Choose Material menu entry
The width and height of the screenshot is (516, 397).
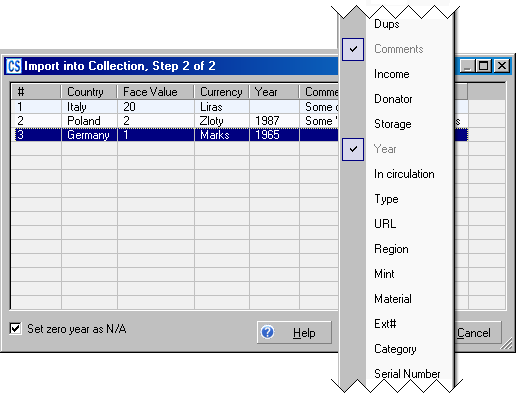[x=393, y=299]
